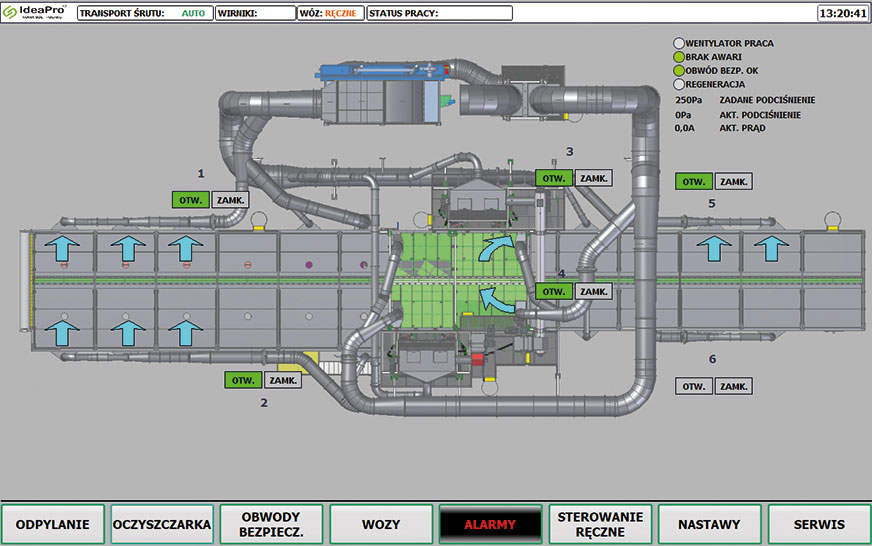Viewport: 872px width, 546px height.
Task: Click the red component in lower machine
Action: pos(476,358)
